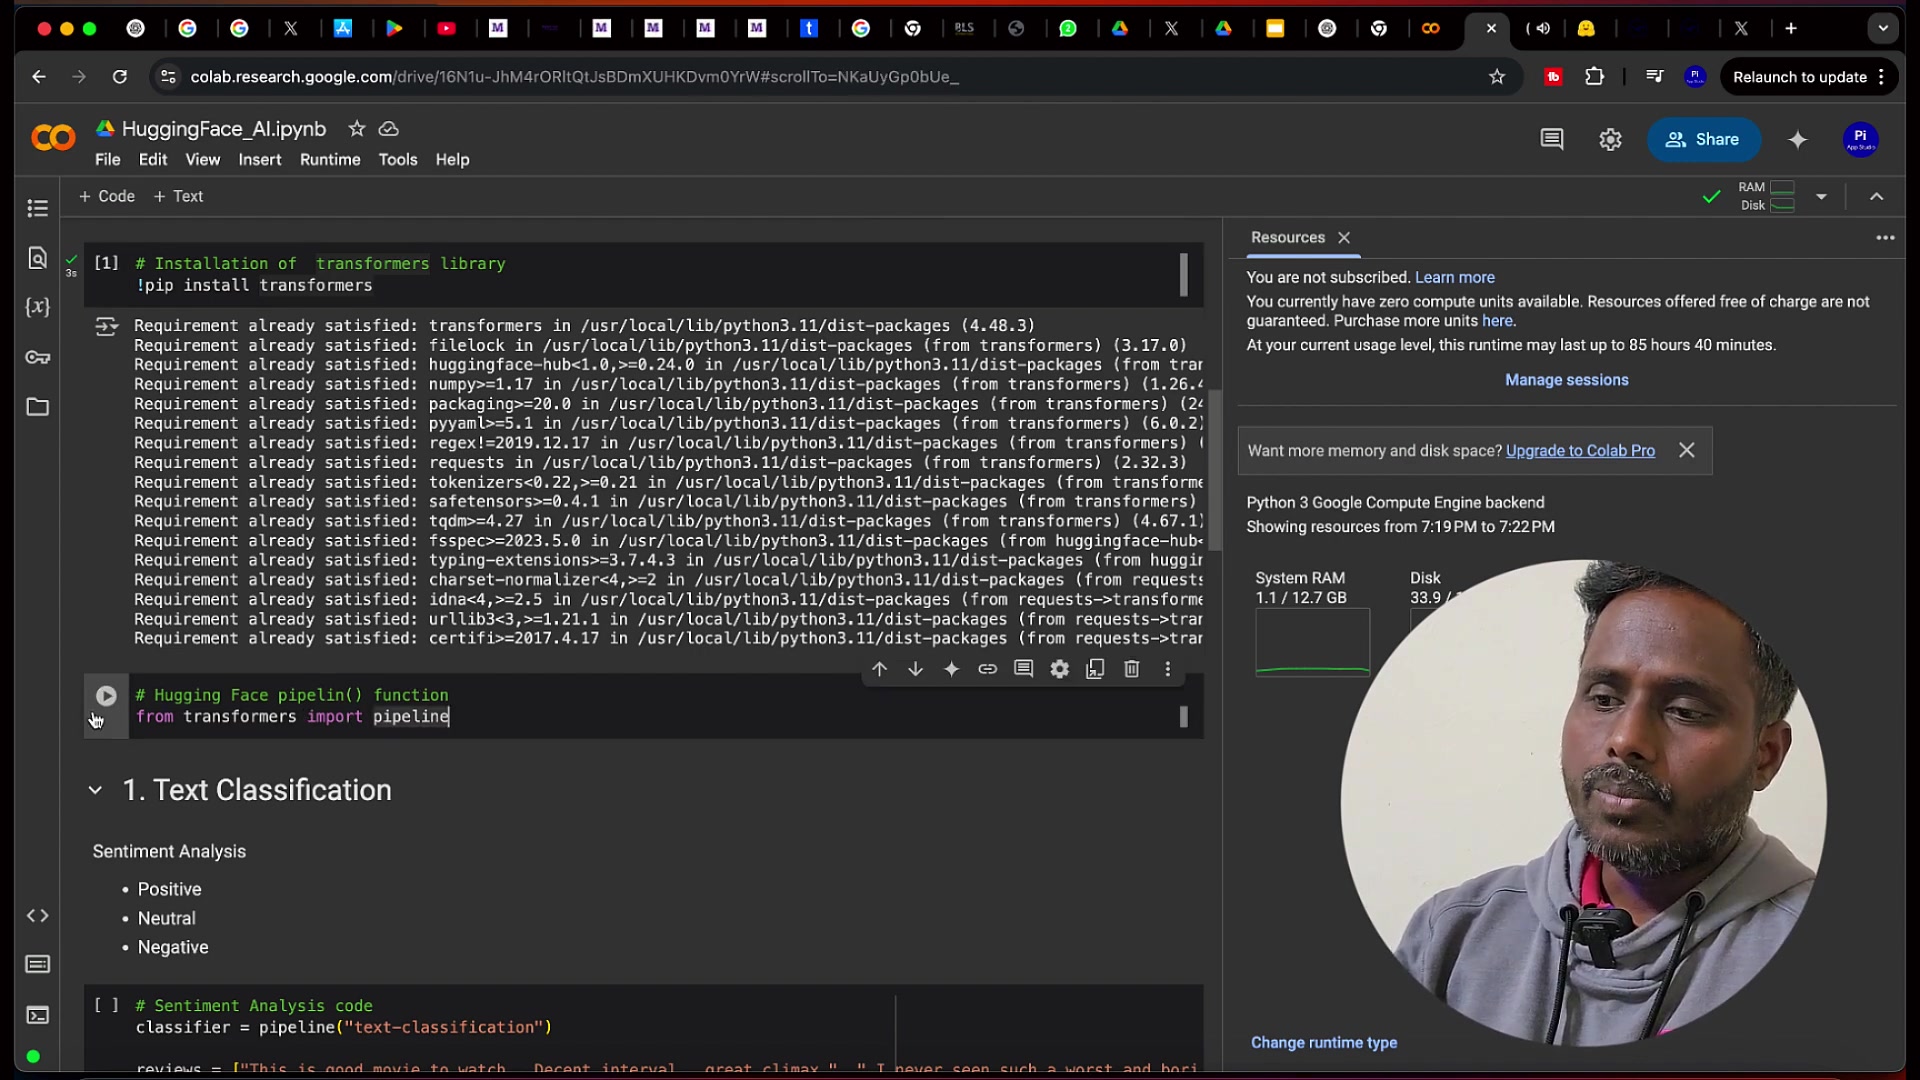Add a comment on the selected cell
This screenshot has width=1920, height=1080.
pos(1023,669)
